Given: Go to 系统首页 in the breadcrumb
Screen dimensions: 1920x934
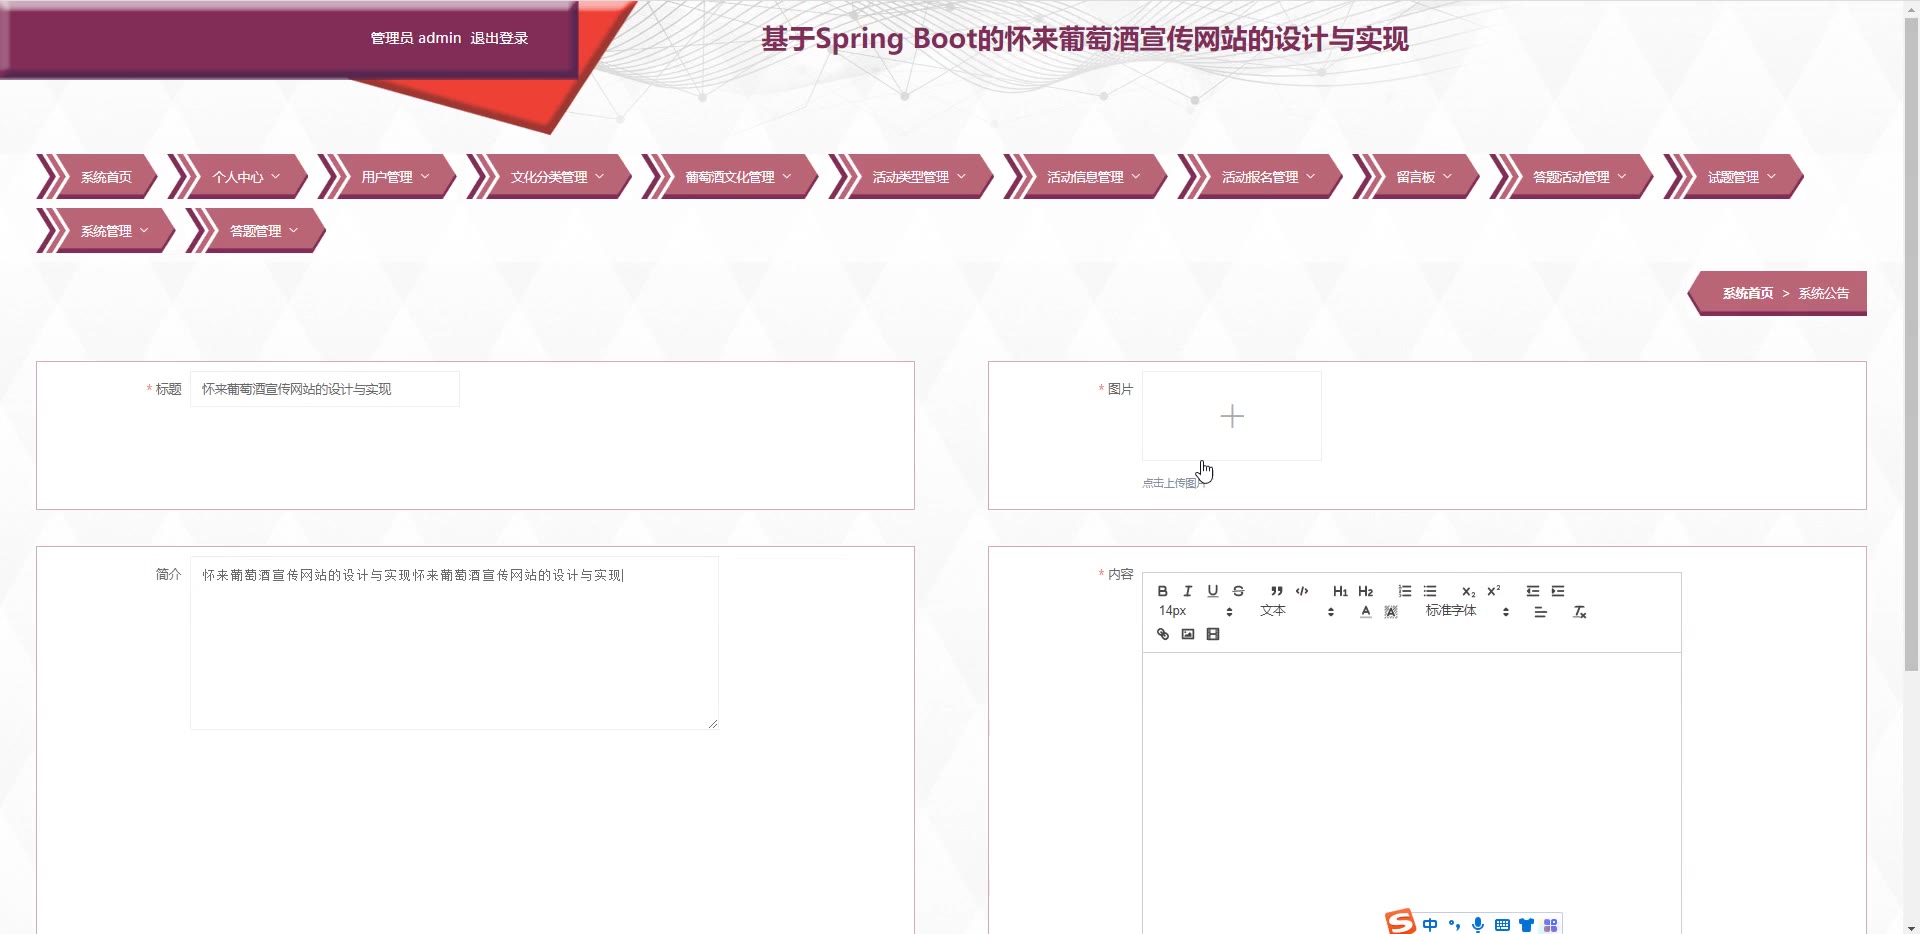Looking at the screenshot, I should pyautogui.click(x=1747, y=293).
